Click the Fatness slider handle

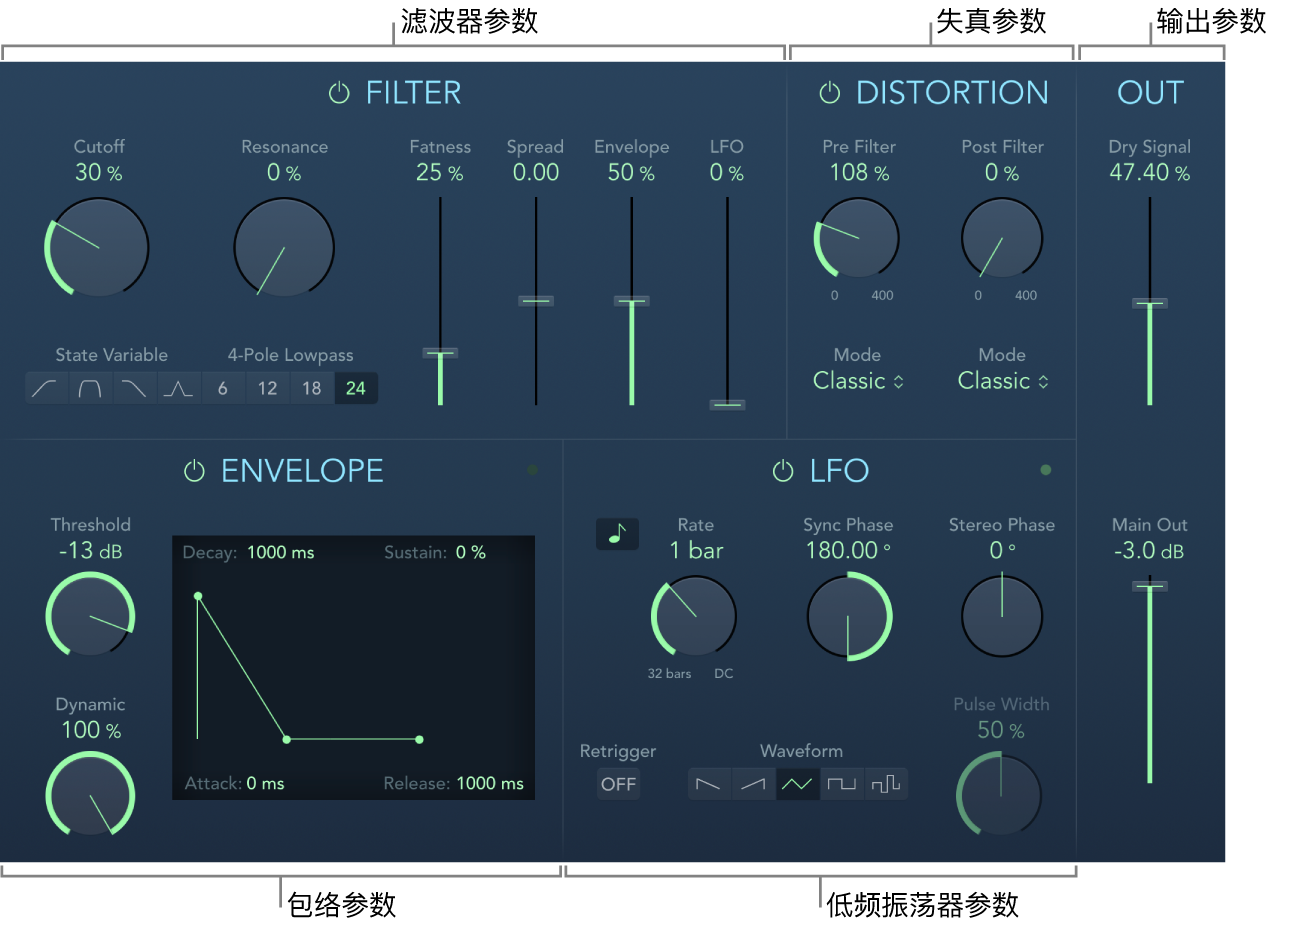point(440,353)
